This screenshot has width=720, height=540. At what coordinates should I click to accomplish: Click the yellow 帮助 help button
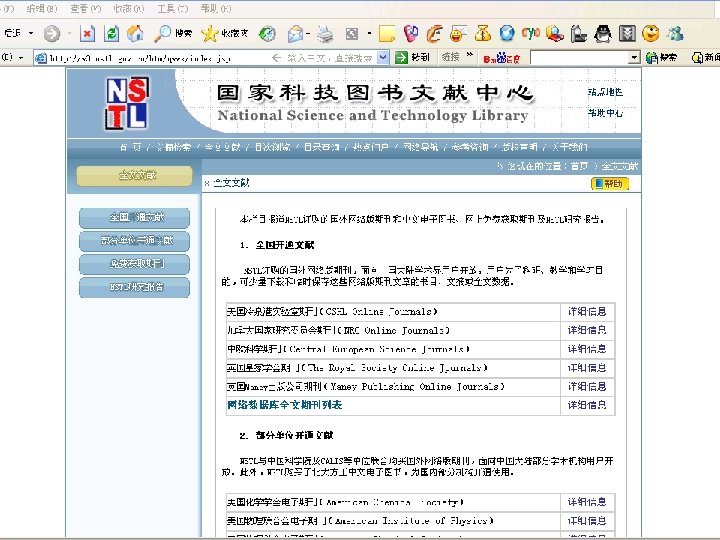[x=609, y=184]
